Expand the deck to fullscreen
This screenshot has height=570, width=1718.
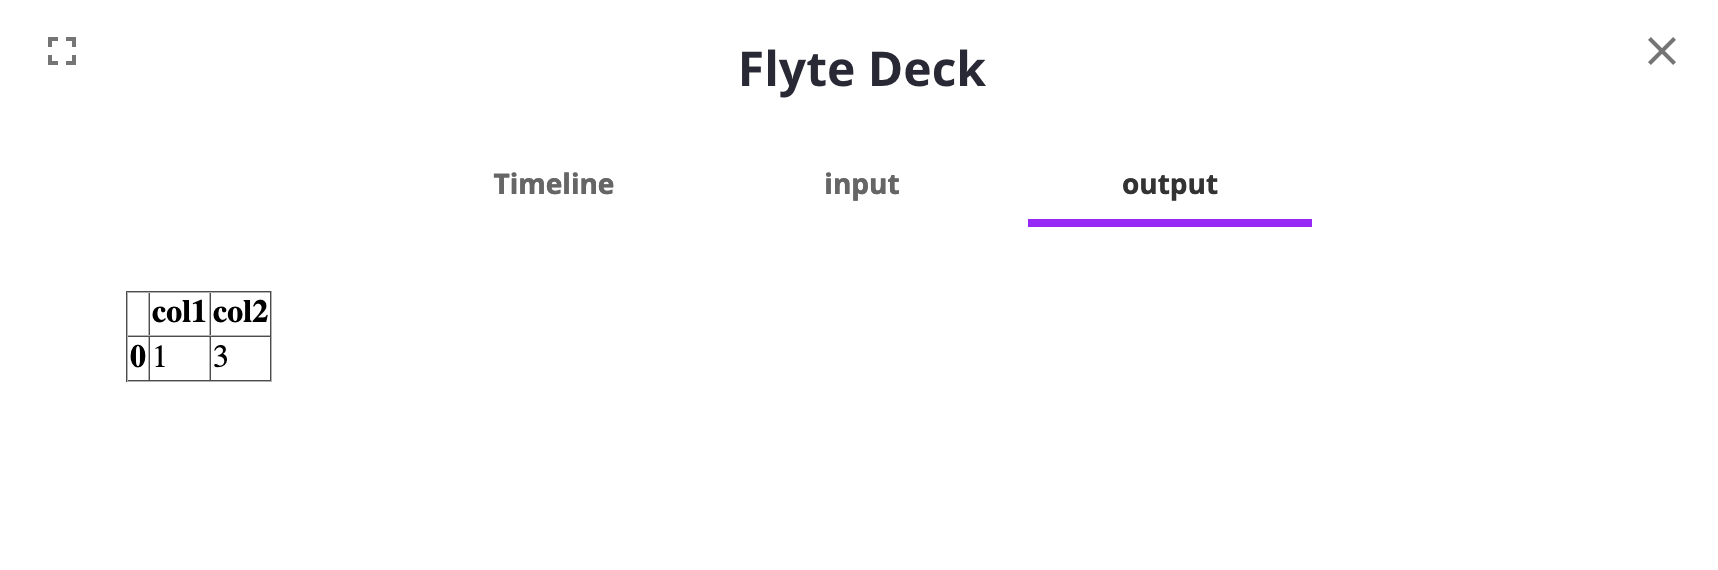pyautogui.click(x=62, y=51)
